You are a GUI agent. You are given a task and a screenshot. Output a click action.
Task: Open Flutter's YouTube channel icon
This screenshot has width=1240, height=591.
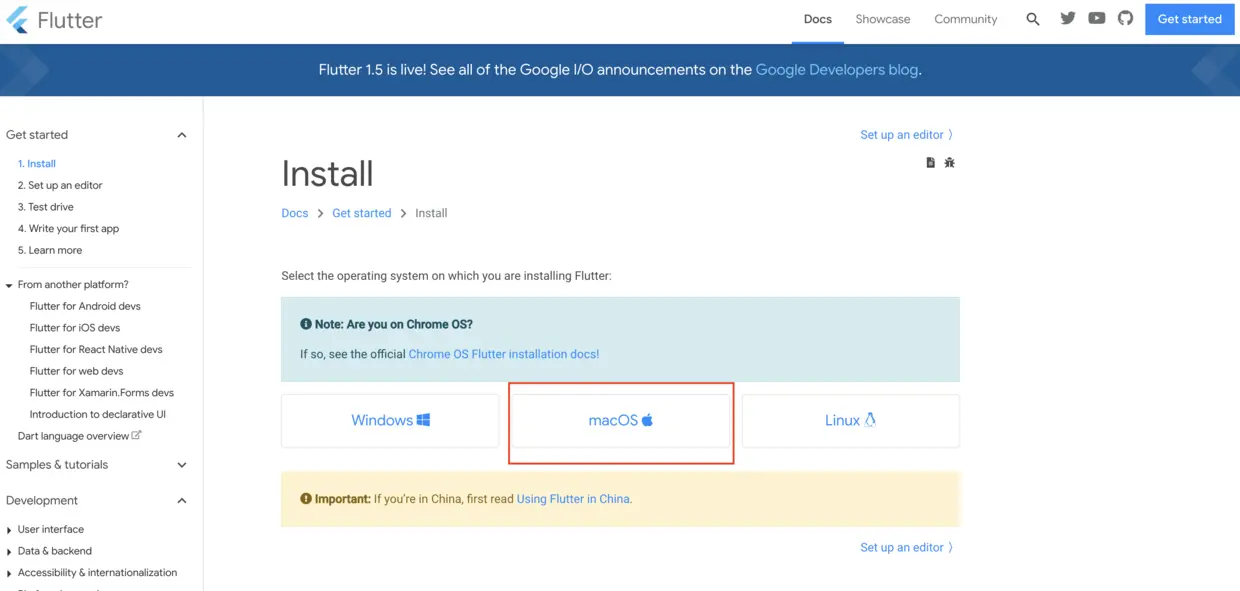click(1097, 18)
